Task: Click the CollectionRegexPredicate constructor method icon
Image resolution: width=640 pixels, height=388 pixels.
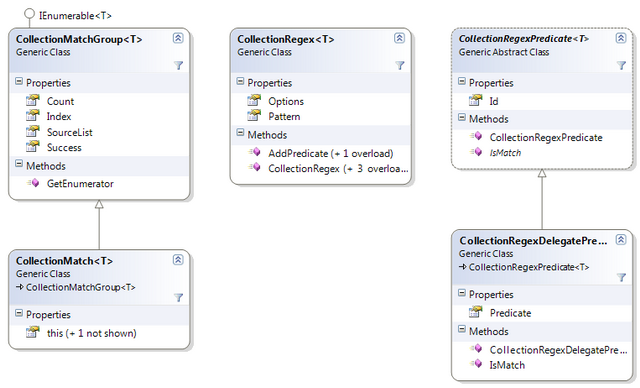Action: pos(476,136)
